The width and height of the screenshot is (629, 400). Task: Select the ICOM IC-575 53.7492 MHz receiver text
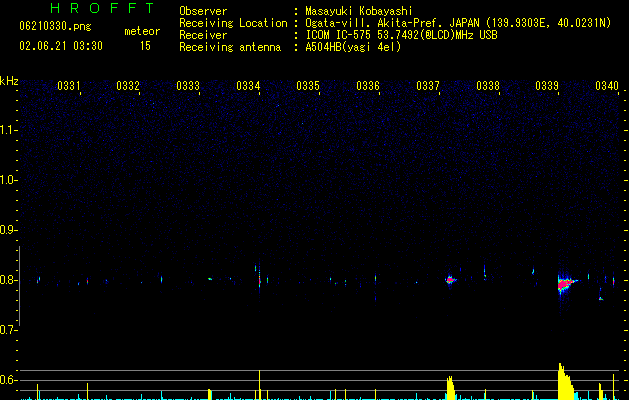[401, 35]
